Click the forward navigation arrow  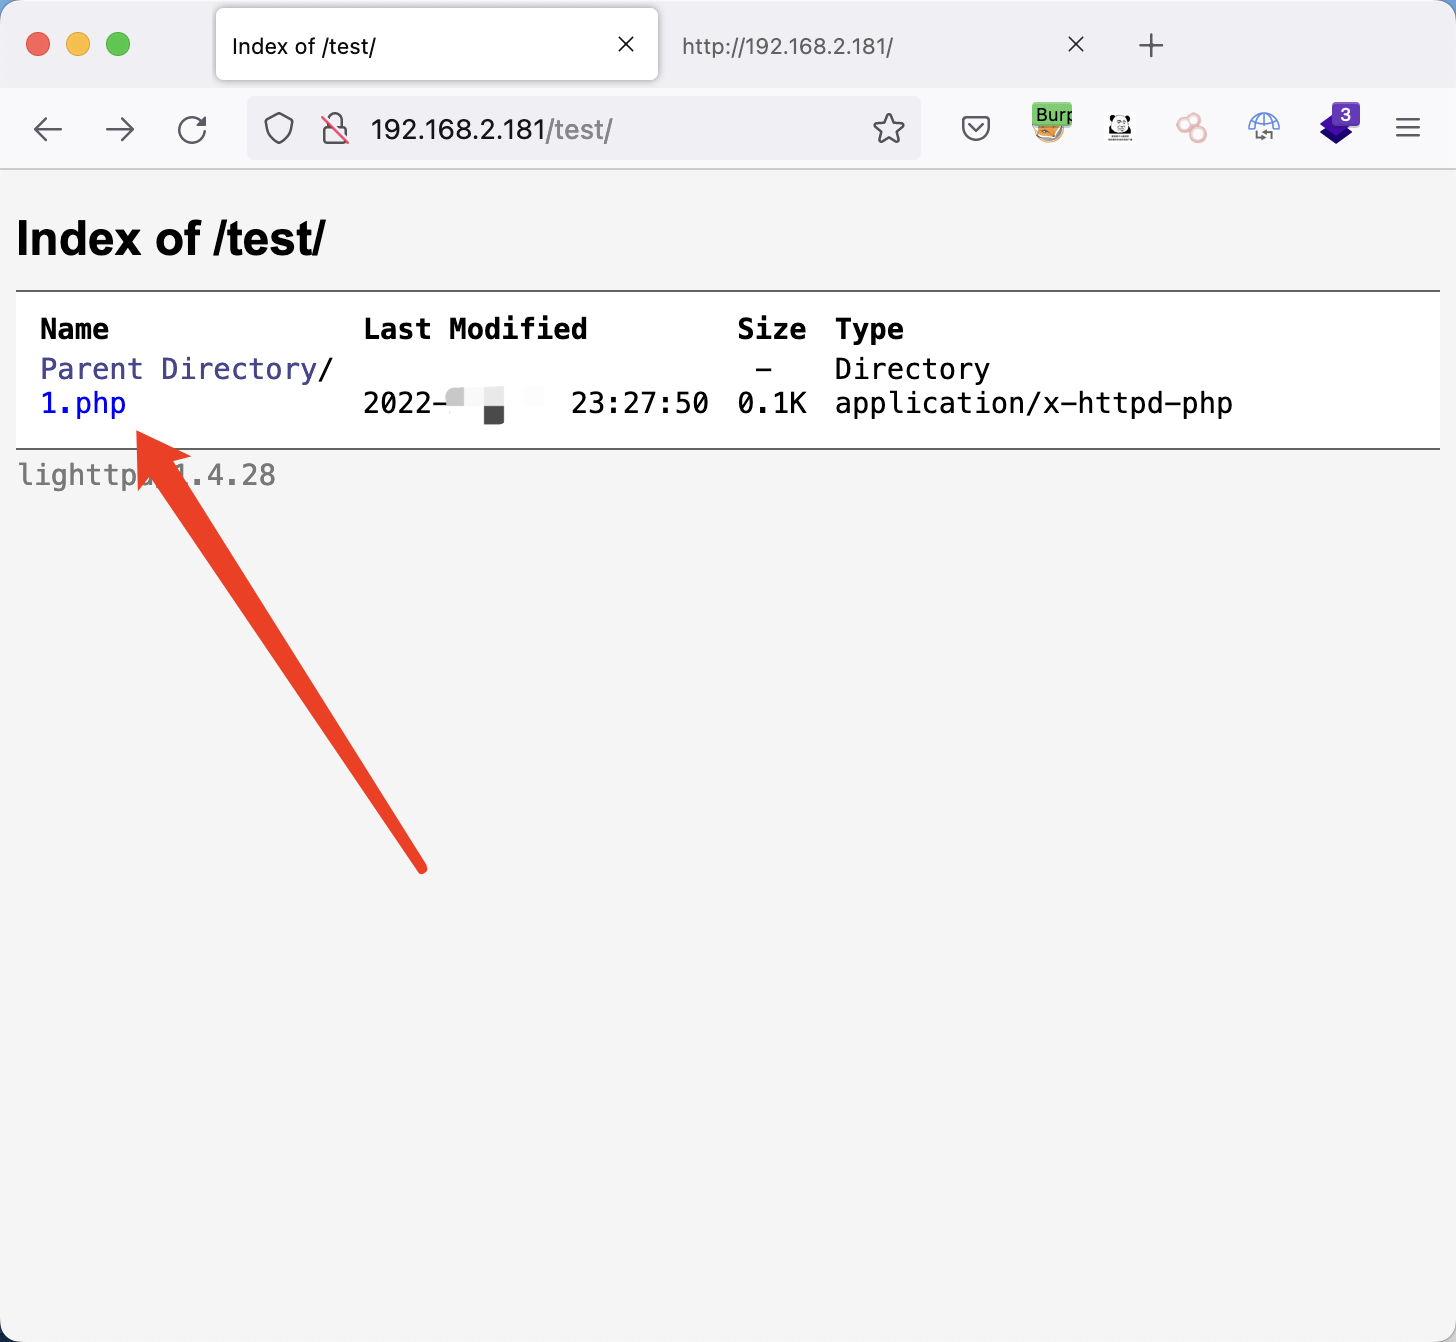(x=120, y=129)
